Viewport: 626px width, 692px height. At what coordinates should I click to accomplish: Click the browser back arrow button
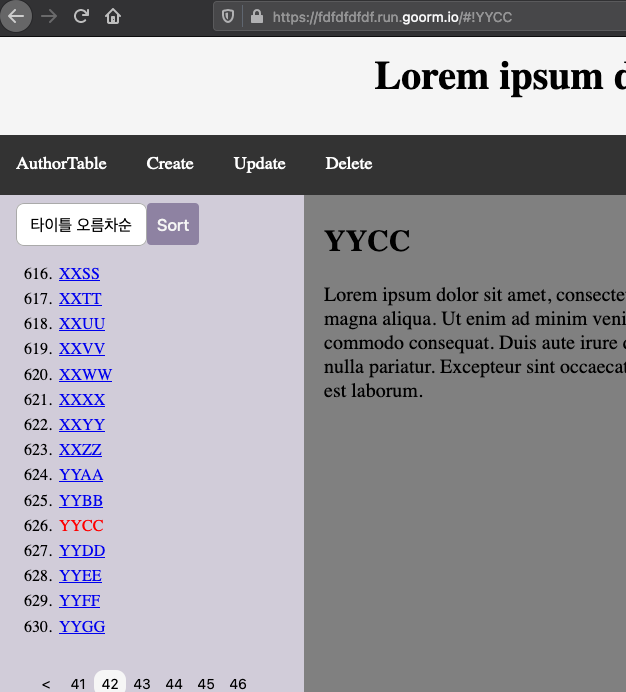click(x=16, y=17)
